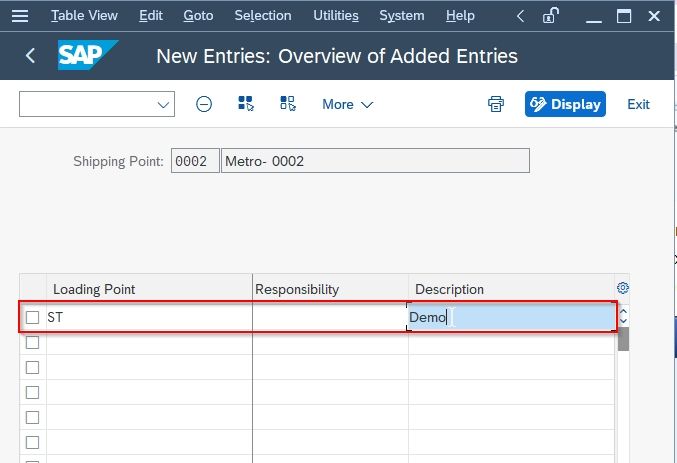Click the printer icon
677x463 pixels.
pyautogui.click(x=496, y=104)
